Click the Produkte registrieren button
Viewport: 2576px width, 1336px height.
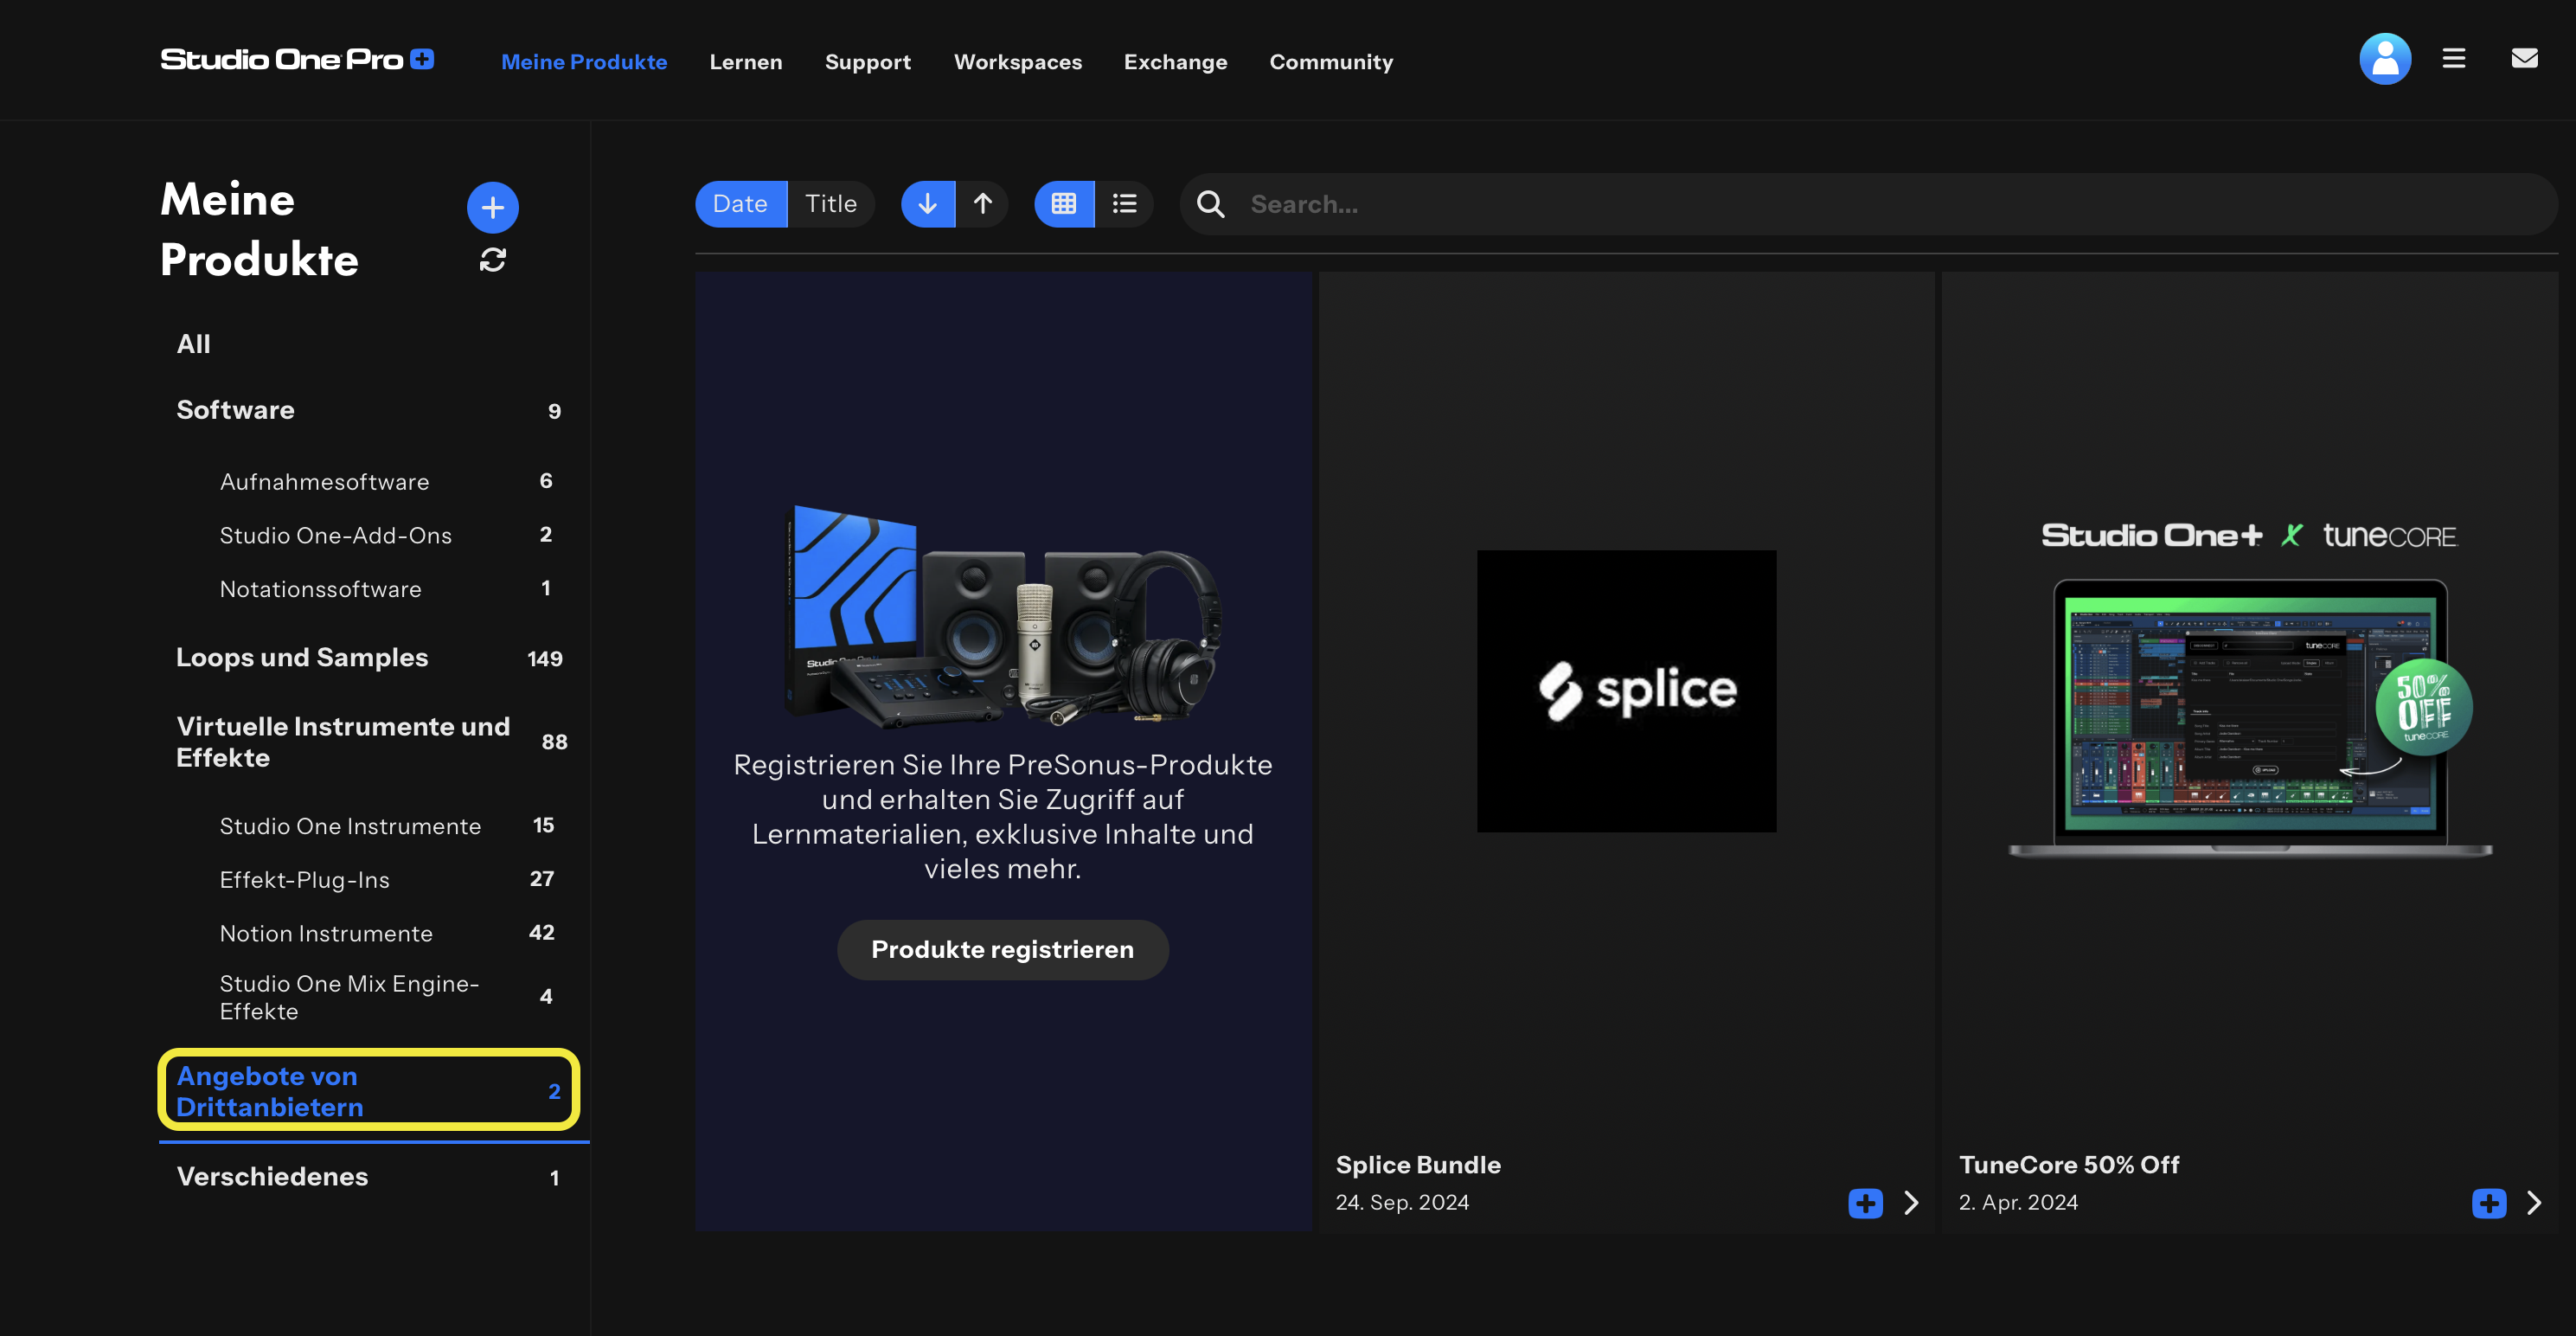tap(1002, 949)
